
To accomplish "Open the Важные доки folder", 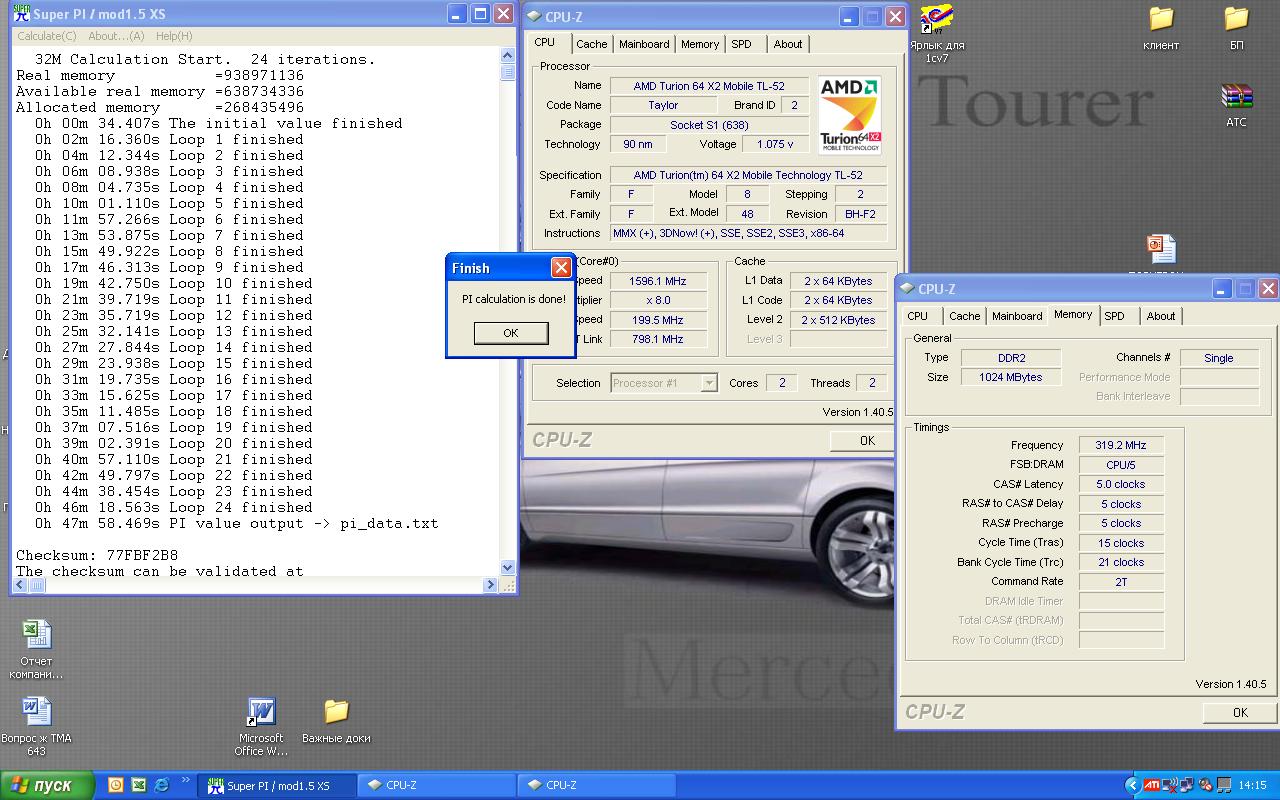I will pos(336,721).
